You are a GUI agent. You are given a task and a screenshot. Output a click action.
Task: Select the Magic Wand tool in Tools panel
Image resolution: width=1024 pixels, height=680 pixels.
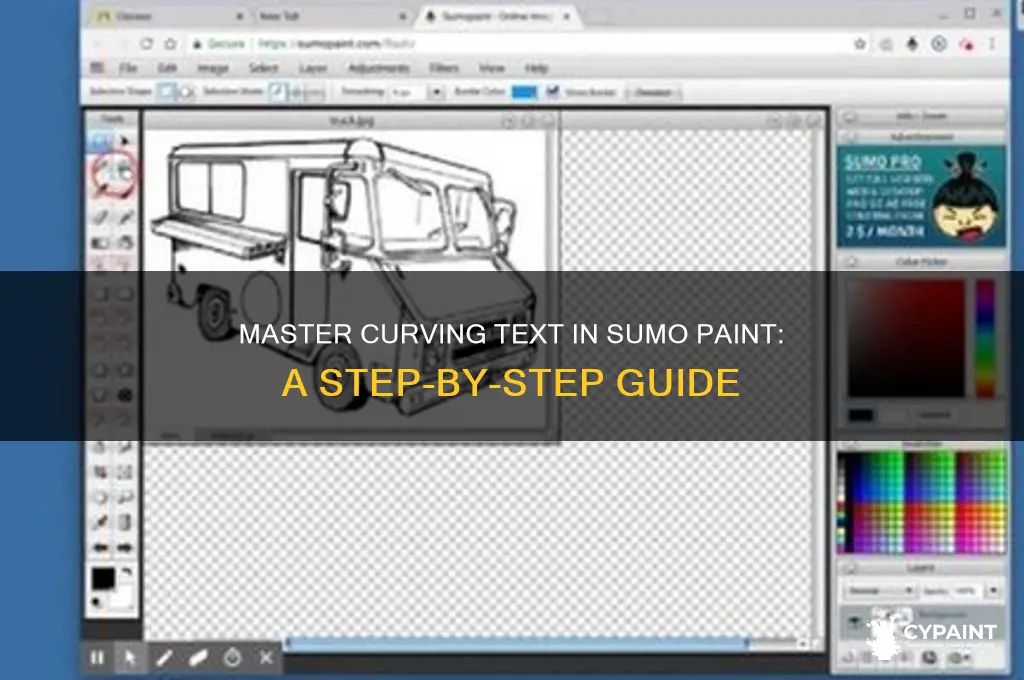point(124,172)
